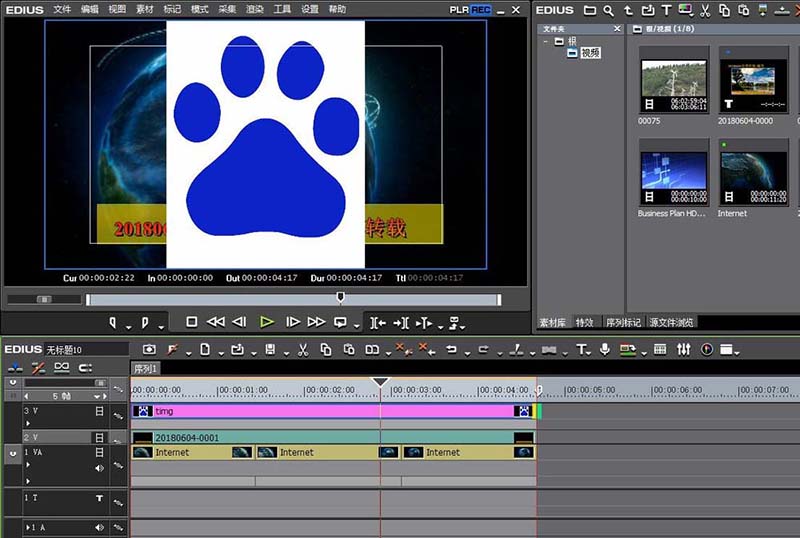This screenshot has height=538, width=800.
Task: Redo the action in timeline toolbar
Action: coord(484,349)
